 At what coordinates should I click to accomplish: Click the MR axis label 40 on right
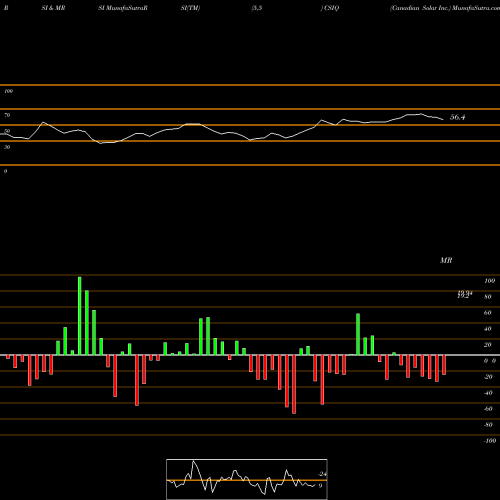click(x=488, y=329)
